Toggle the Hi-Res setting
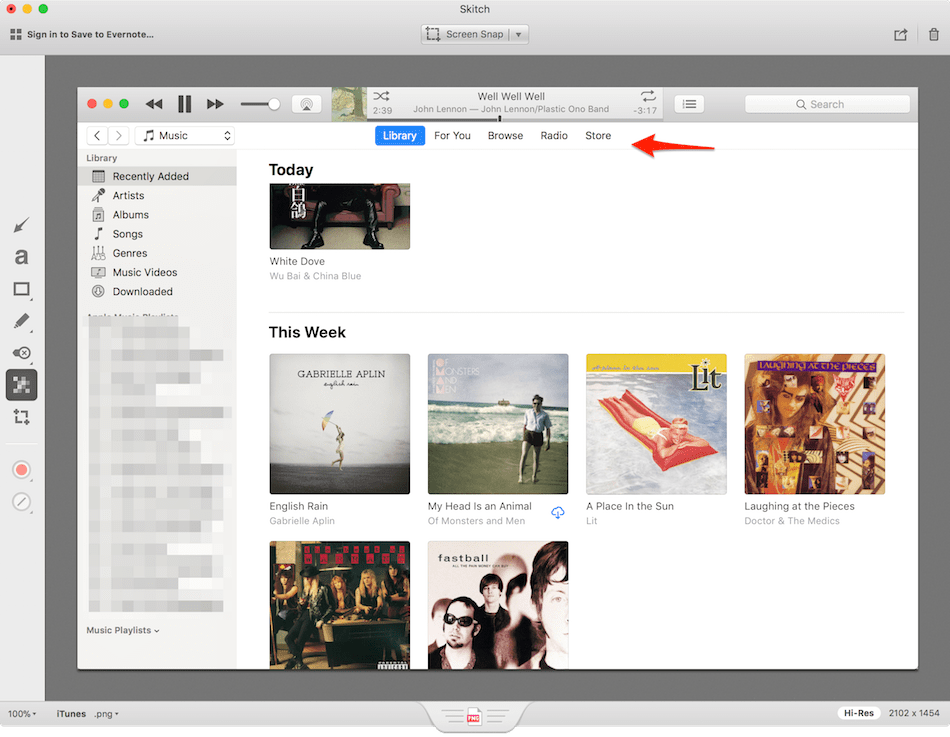The height and width of the screenshot is (737, 950). pyautogui.click(x=858, y=713)
